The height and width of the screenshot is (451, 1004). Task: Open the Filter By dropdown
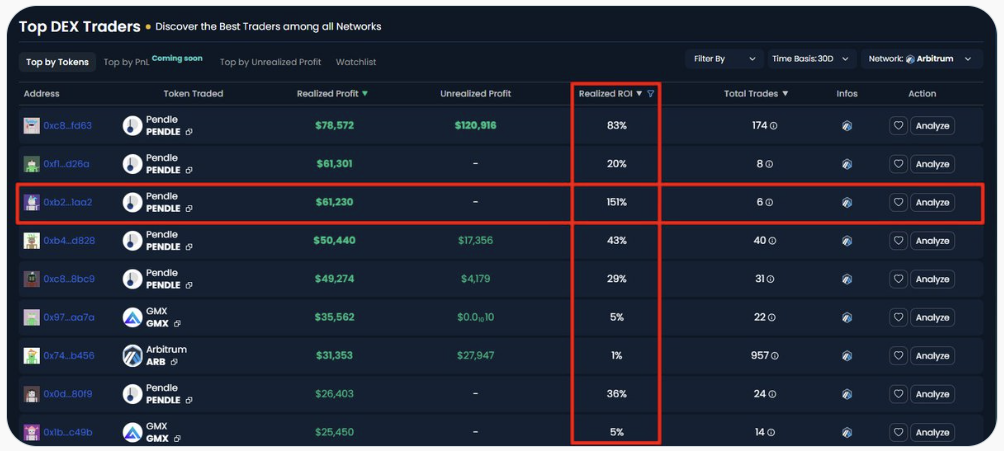tap(723, 59)
